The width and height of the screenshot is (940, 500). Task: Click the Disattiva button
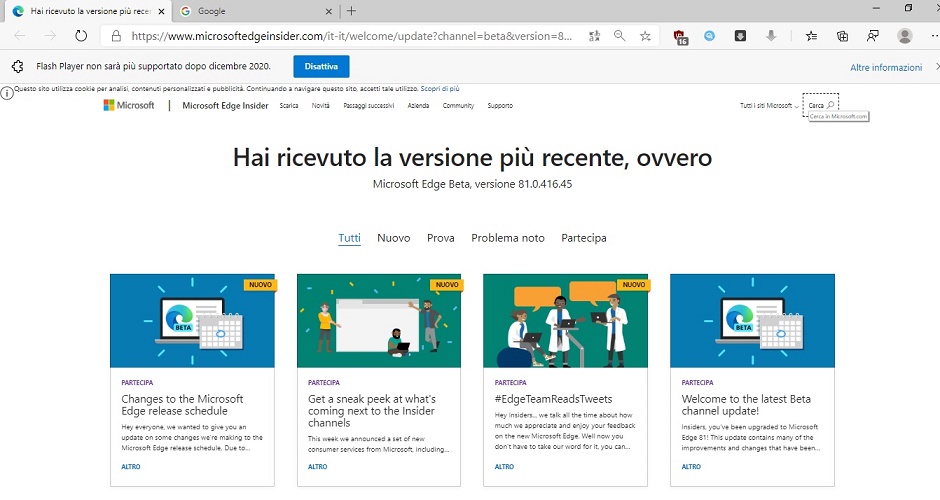click(x=321, y=67)
